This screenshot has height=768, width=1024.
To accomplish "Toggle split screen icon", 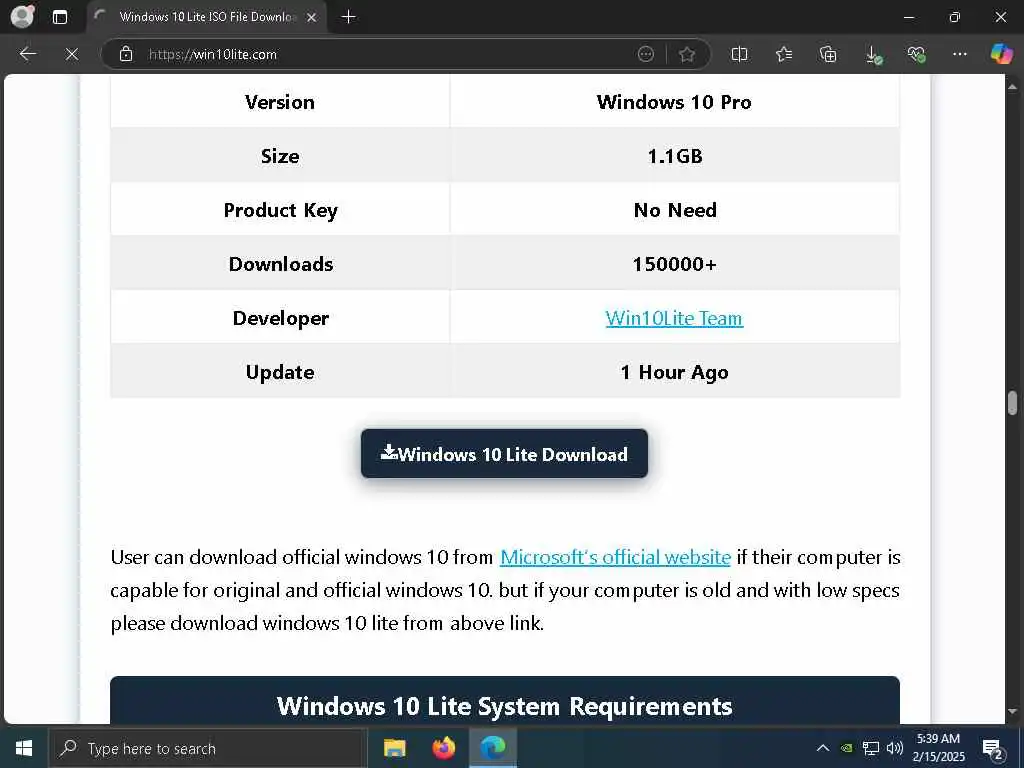I will coord(739,54).
